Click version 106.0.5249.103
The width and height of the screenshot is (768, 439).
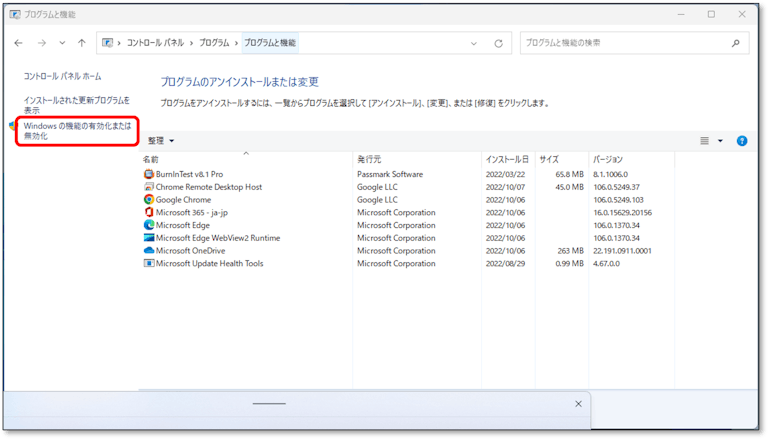pos(618,200)
